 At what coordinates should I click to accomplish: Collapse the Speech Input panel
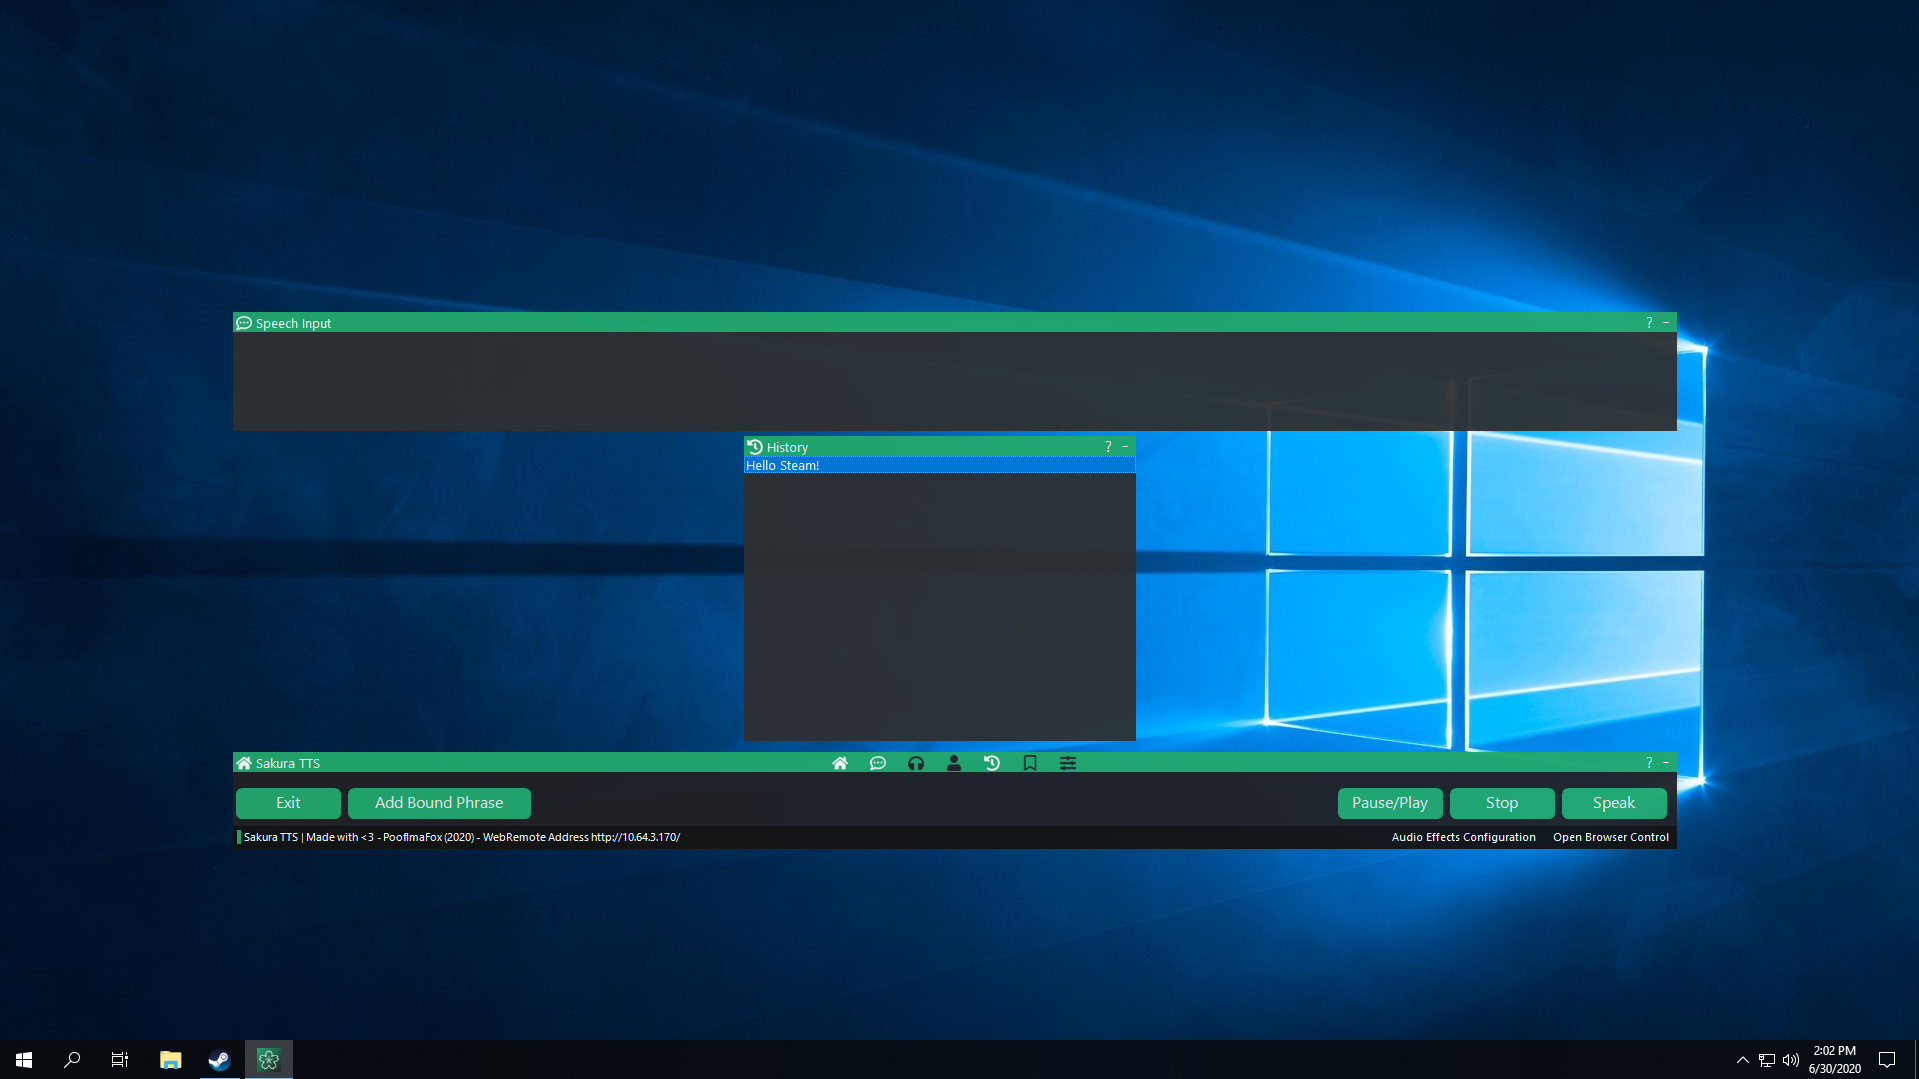pos(1666,323)
